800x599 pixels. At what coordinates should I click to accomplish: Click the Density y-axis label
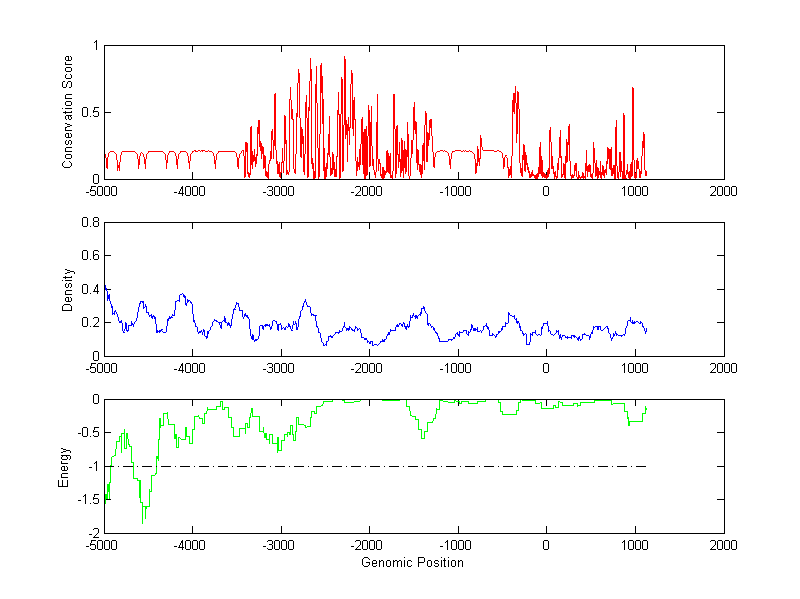pos(68,290)
